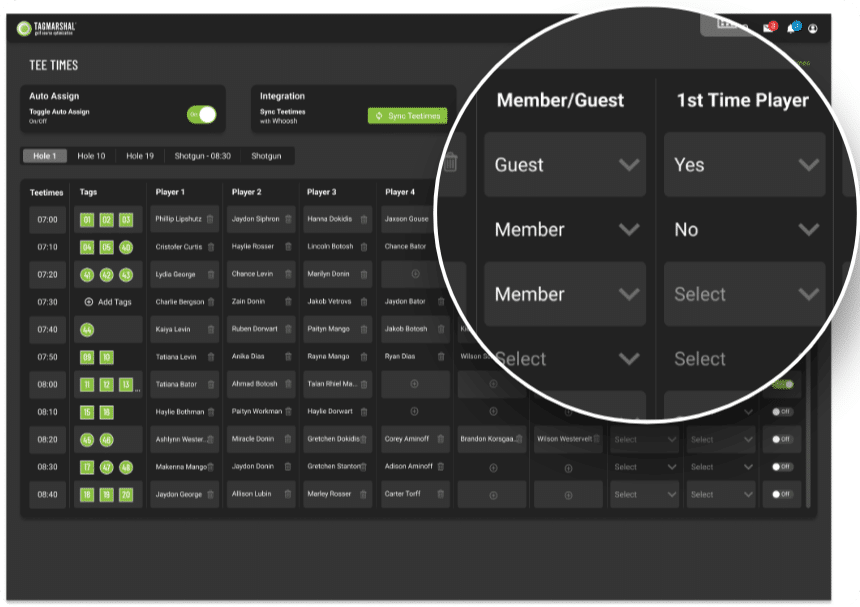Open the Guest Member/Guest dropdown
This screenshot has width=860, height=607.
click(565, 165)
